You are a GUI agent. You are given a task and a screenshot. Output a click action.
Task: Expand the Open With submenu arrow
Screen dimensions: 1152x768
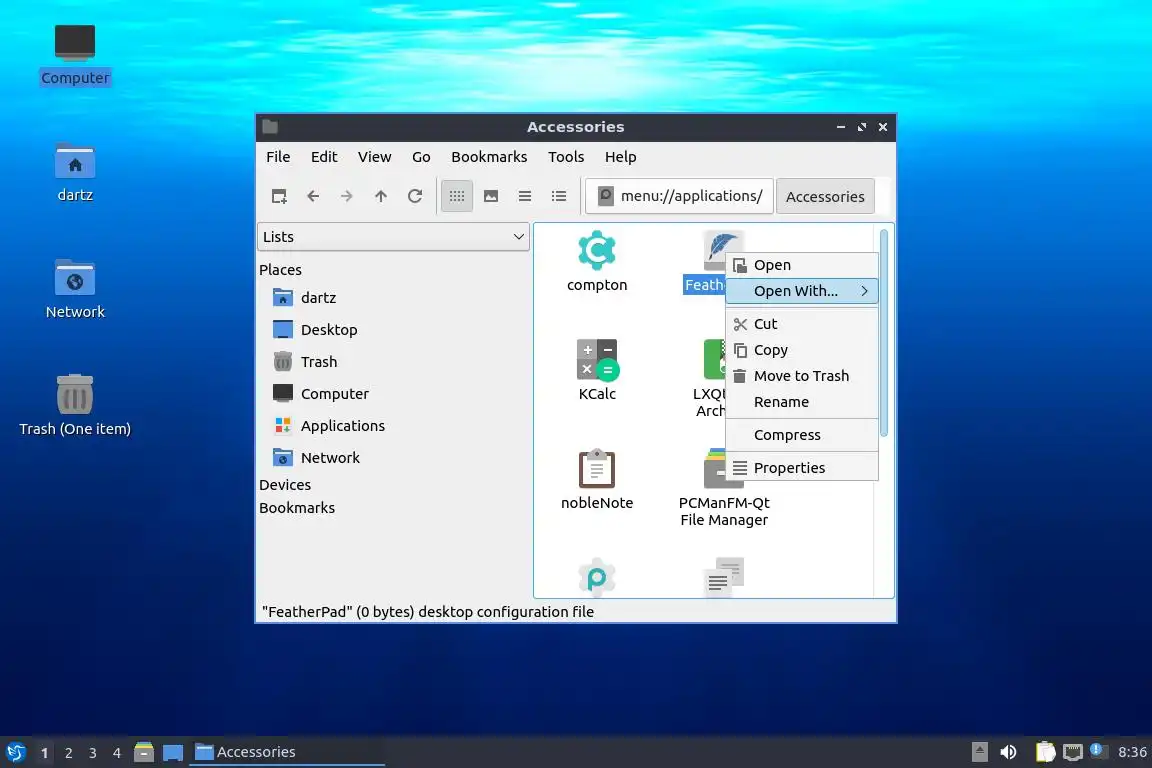coord(865,291)
